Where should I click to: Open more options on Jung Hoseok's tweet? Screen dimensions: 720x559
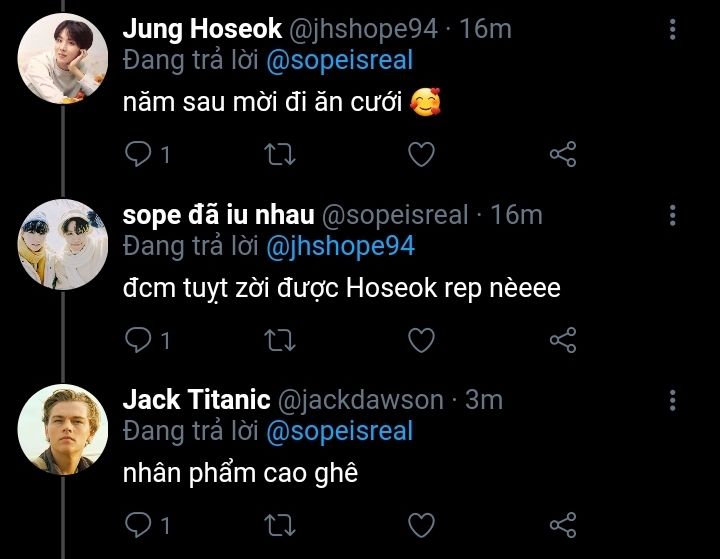(672, 29)
